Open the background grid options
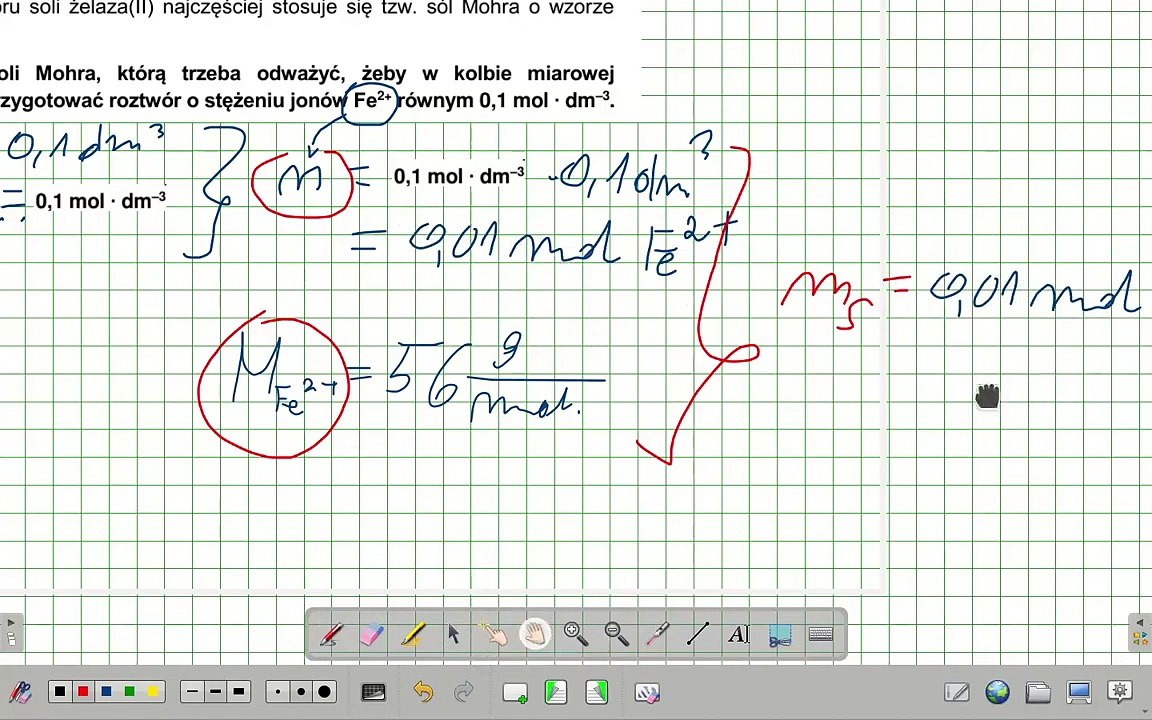Screen dimensions: 1152x720 (373, 691)
